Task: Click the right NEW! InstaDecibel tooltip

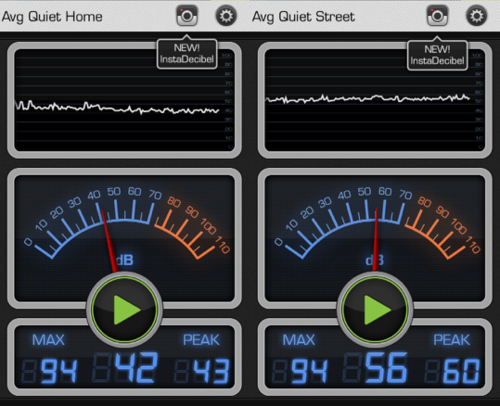Action: coord(437,55)
